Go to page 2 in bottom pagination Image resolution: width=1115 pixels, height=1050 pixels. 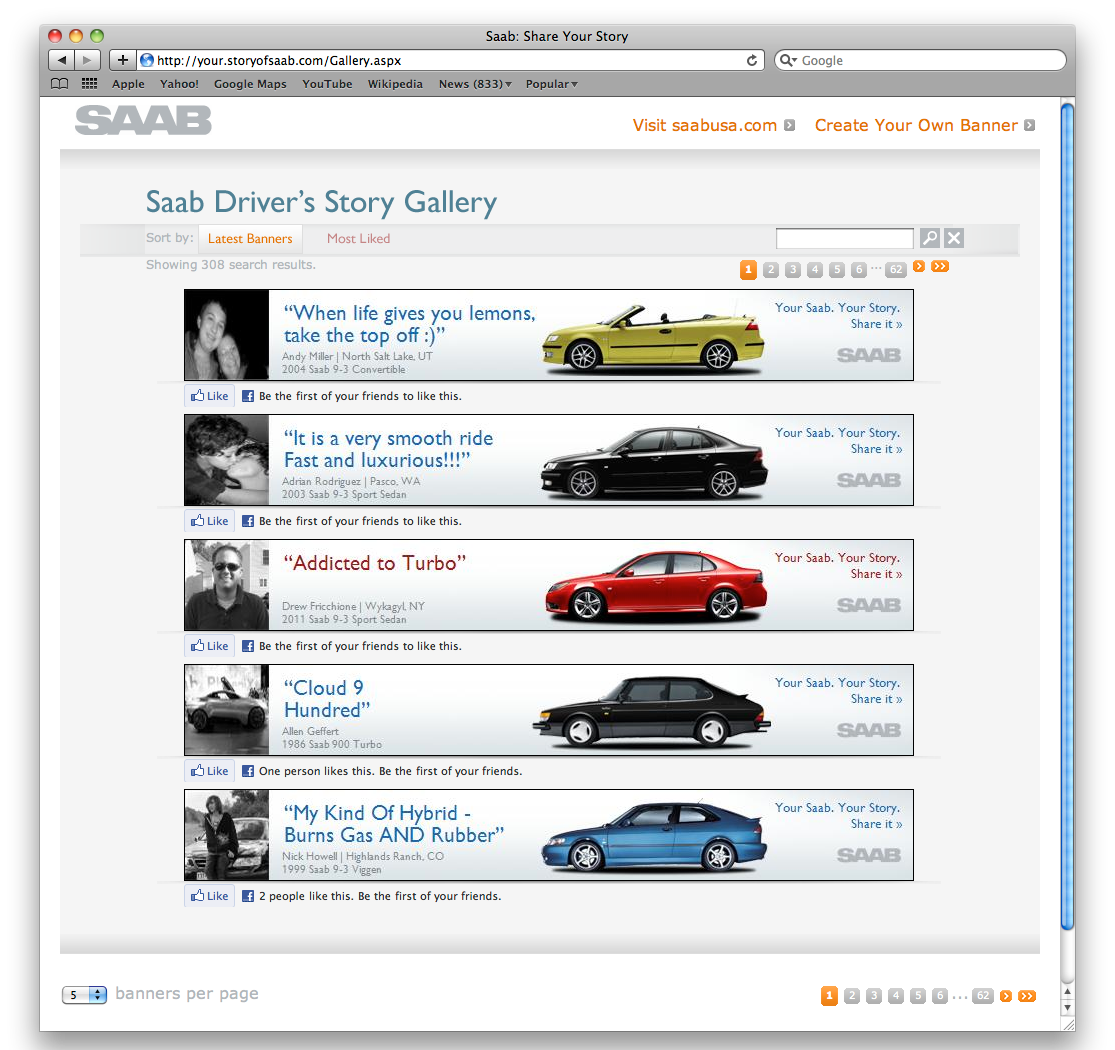tap(852, 996)
